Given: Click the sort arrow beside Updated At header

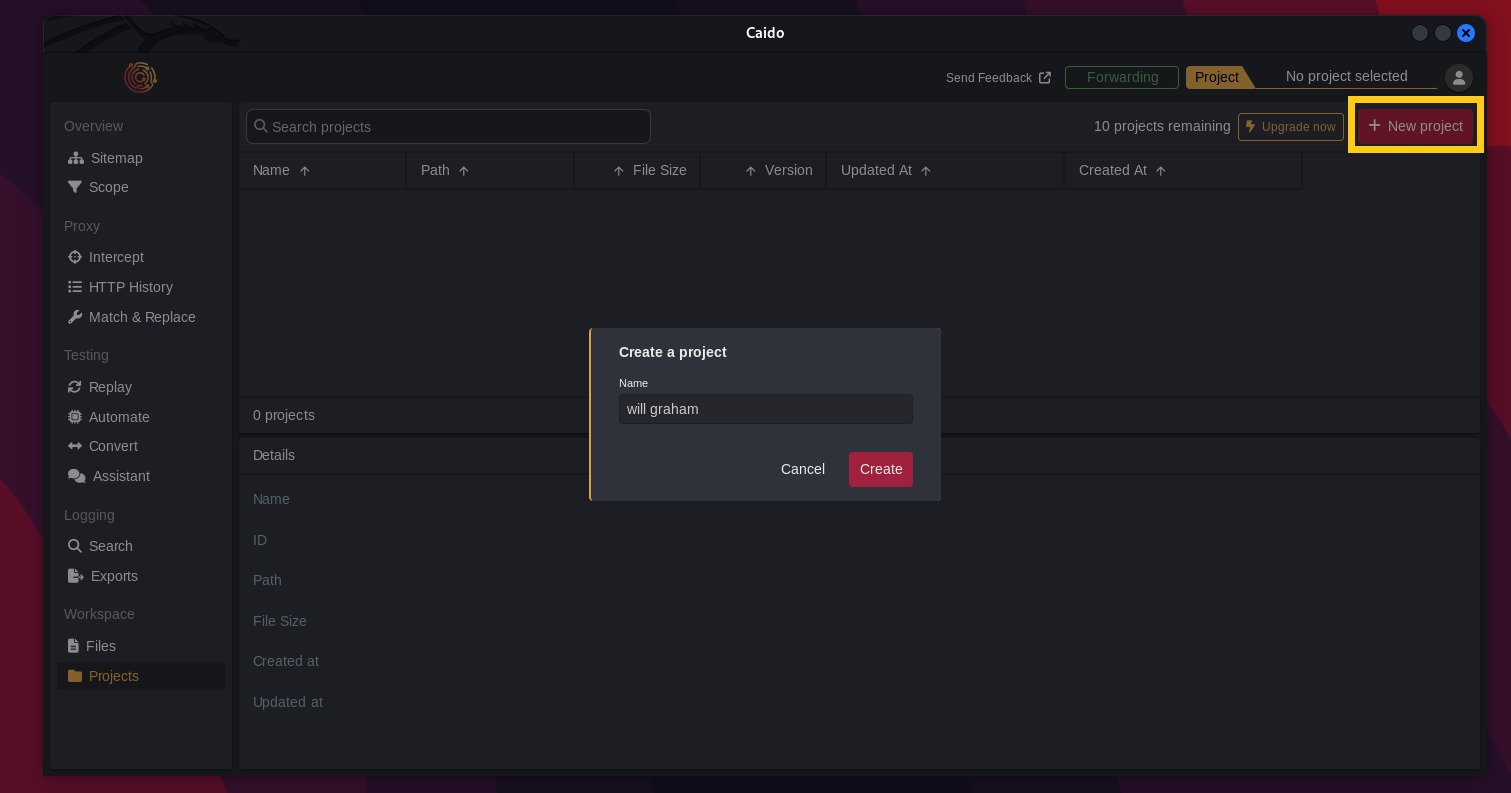Looking at the screenshot, I should 926,171.
